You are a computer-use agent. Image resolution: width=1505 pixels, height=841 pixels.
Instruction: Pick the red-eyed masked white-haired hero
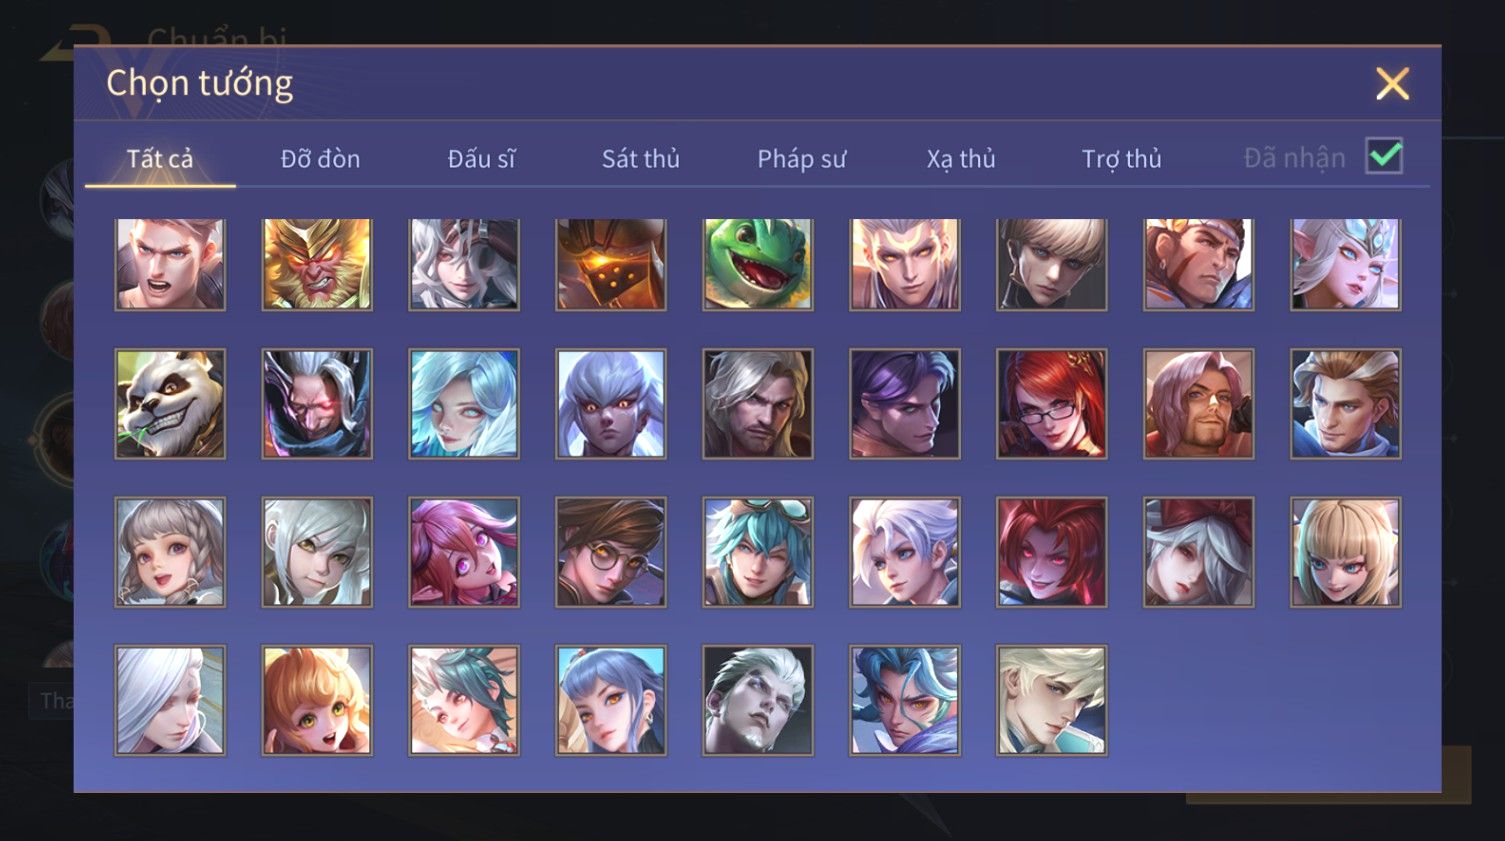[317, 404]
